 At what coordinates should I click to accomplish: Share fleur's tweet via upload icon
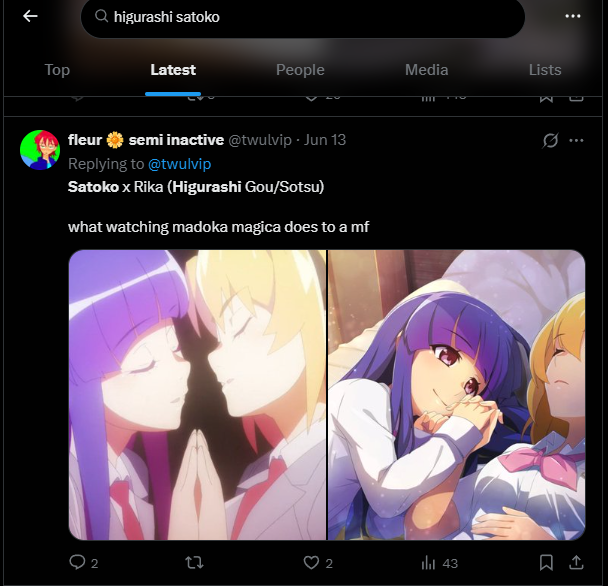(577, 562)
